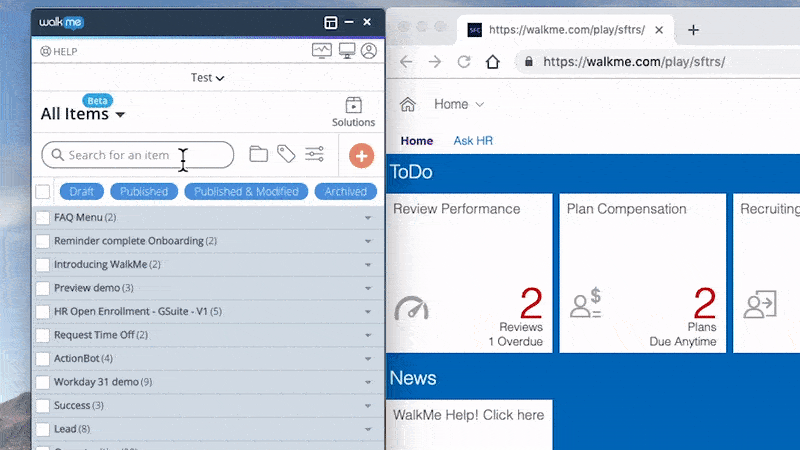Expand the Request Time Off arrow
The image size is (800, 450).
tap(368, 335)
